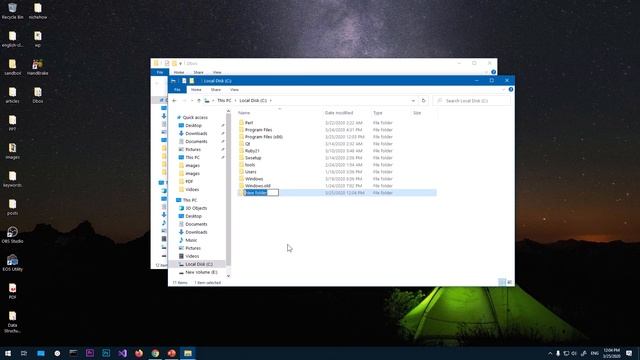The width and height of the screenshot is (640, 360).
Task: Select Quick access in the navigation pane
Action: coord(195,118)
